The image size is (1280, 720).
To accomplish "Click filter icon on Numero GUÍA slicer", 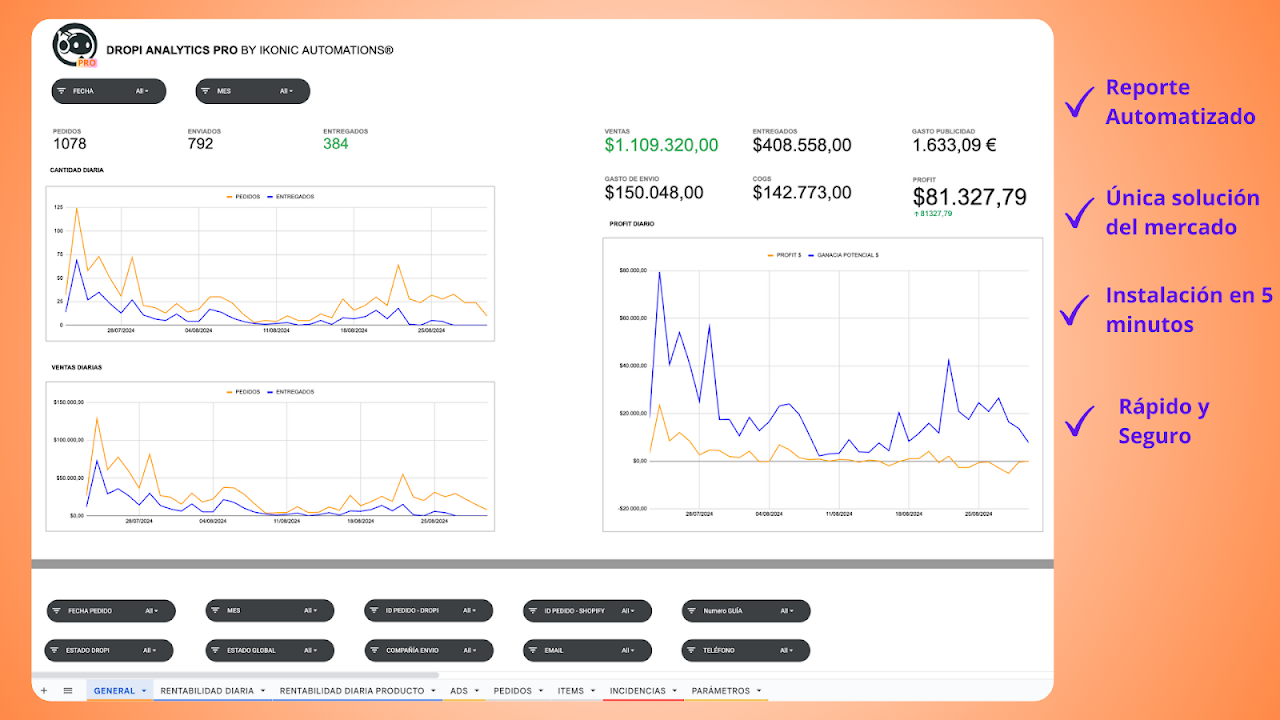I will (693, 611).
